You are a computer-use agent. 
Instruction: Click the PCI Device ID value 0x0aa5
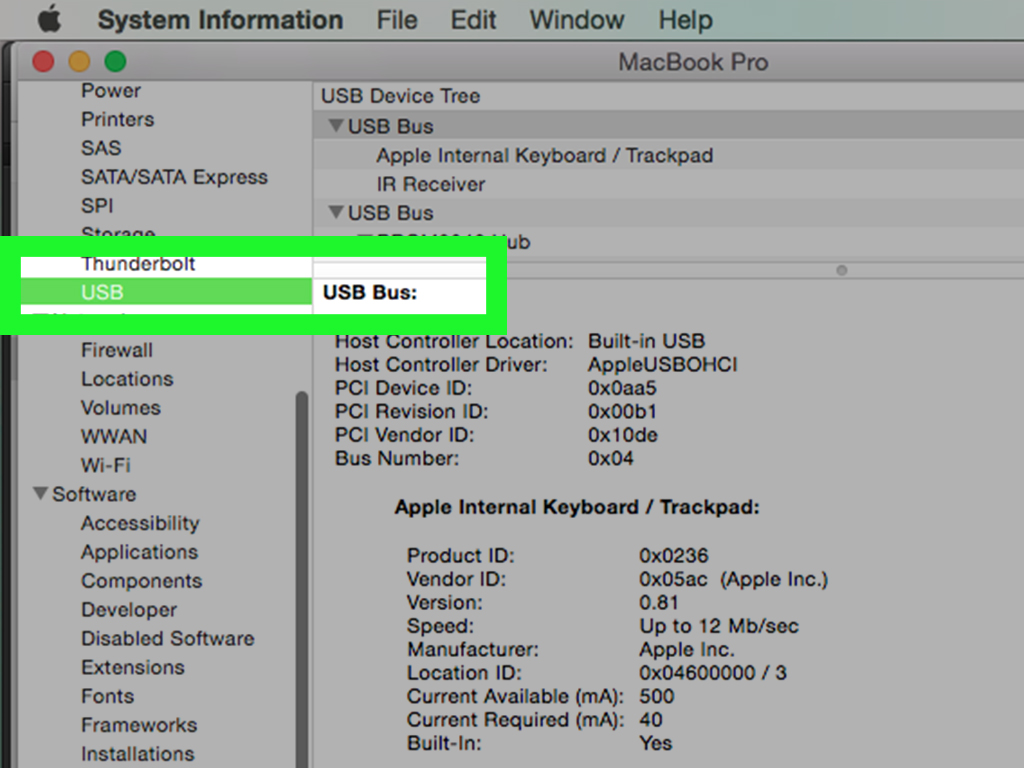coord(622,388)
